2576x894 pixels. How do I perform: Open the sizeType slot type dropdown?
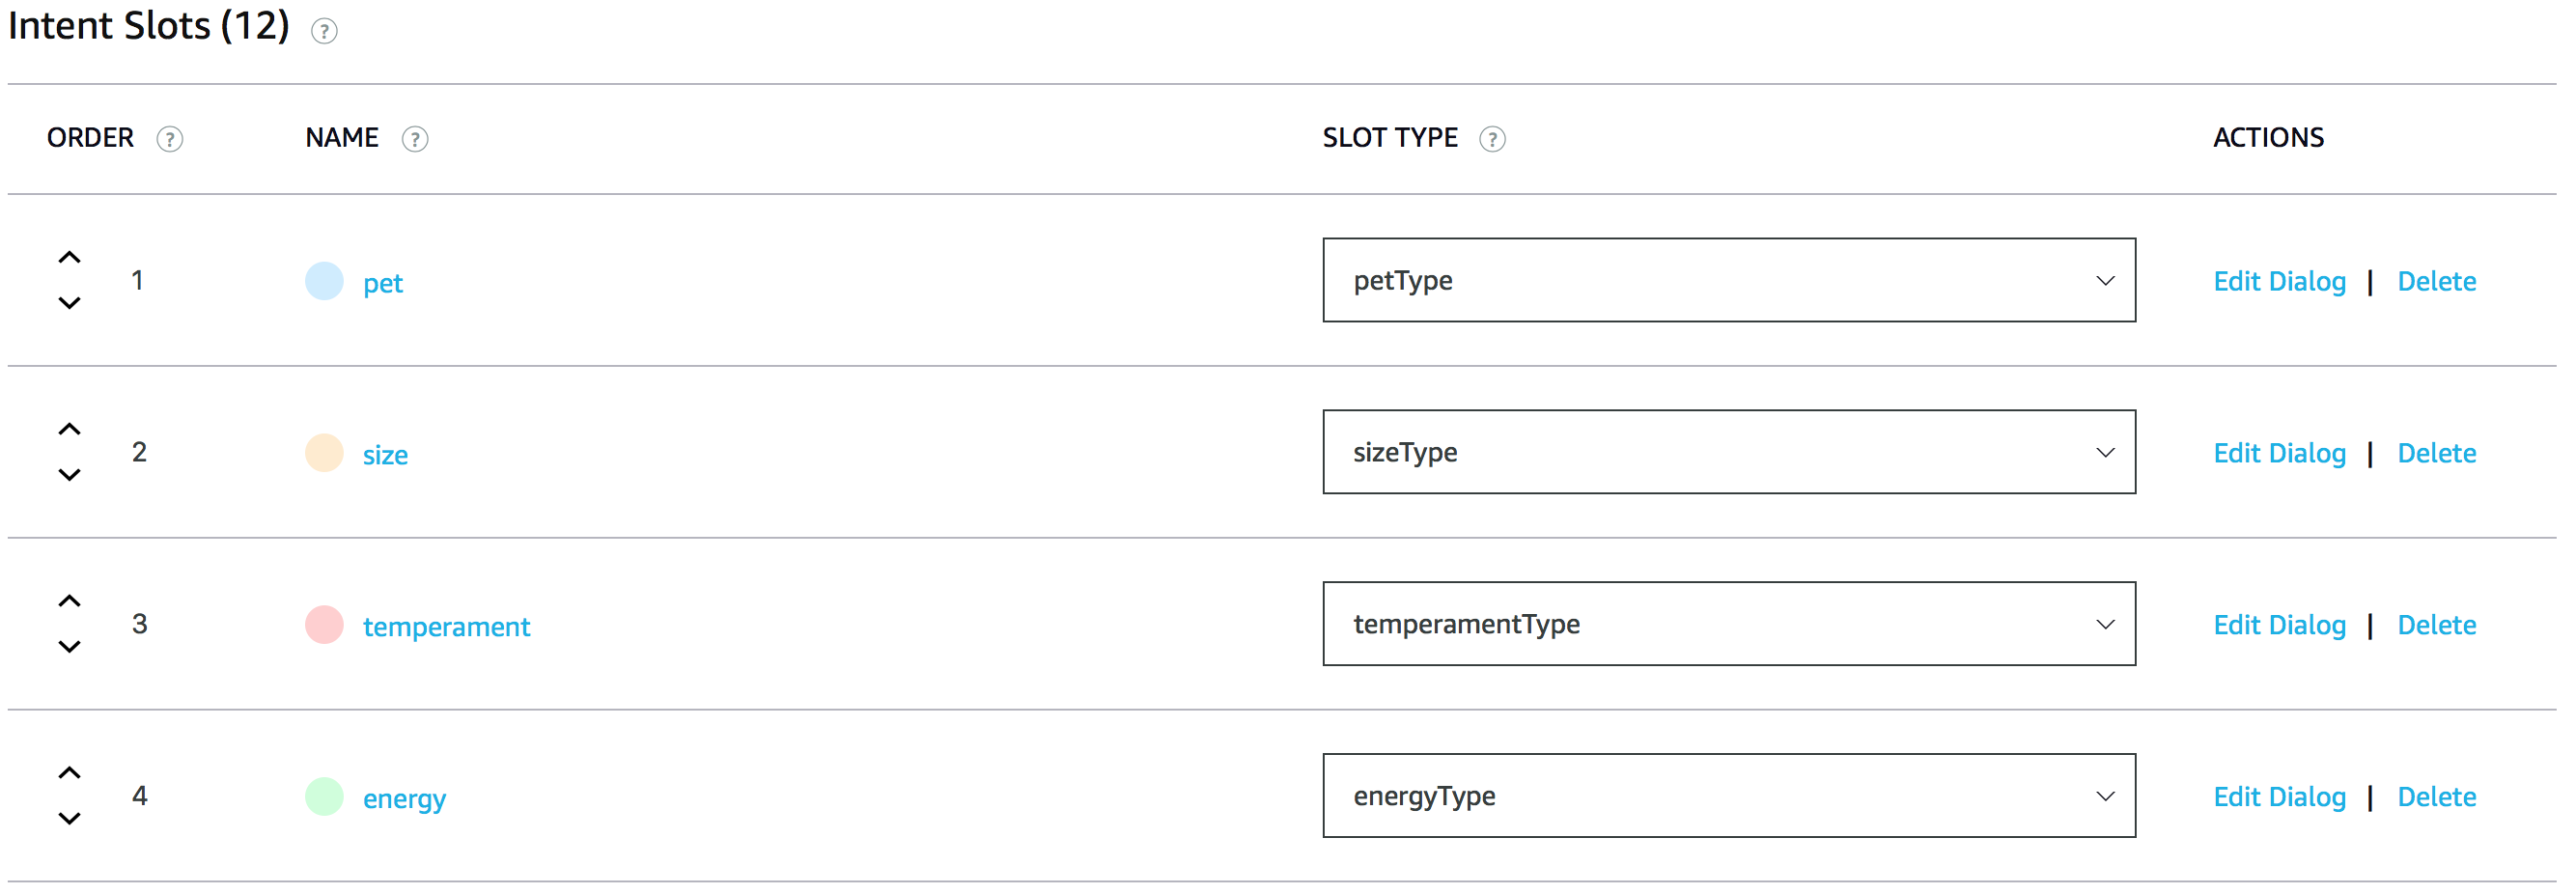pos(1728,453)
